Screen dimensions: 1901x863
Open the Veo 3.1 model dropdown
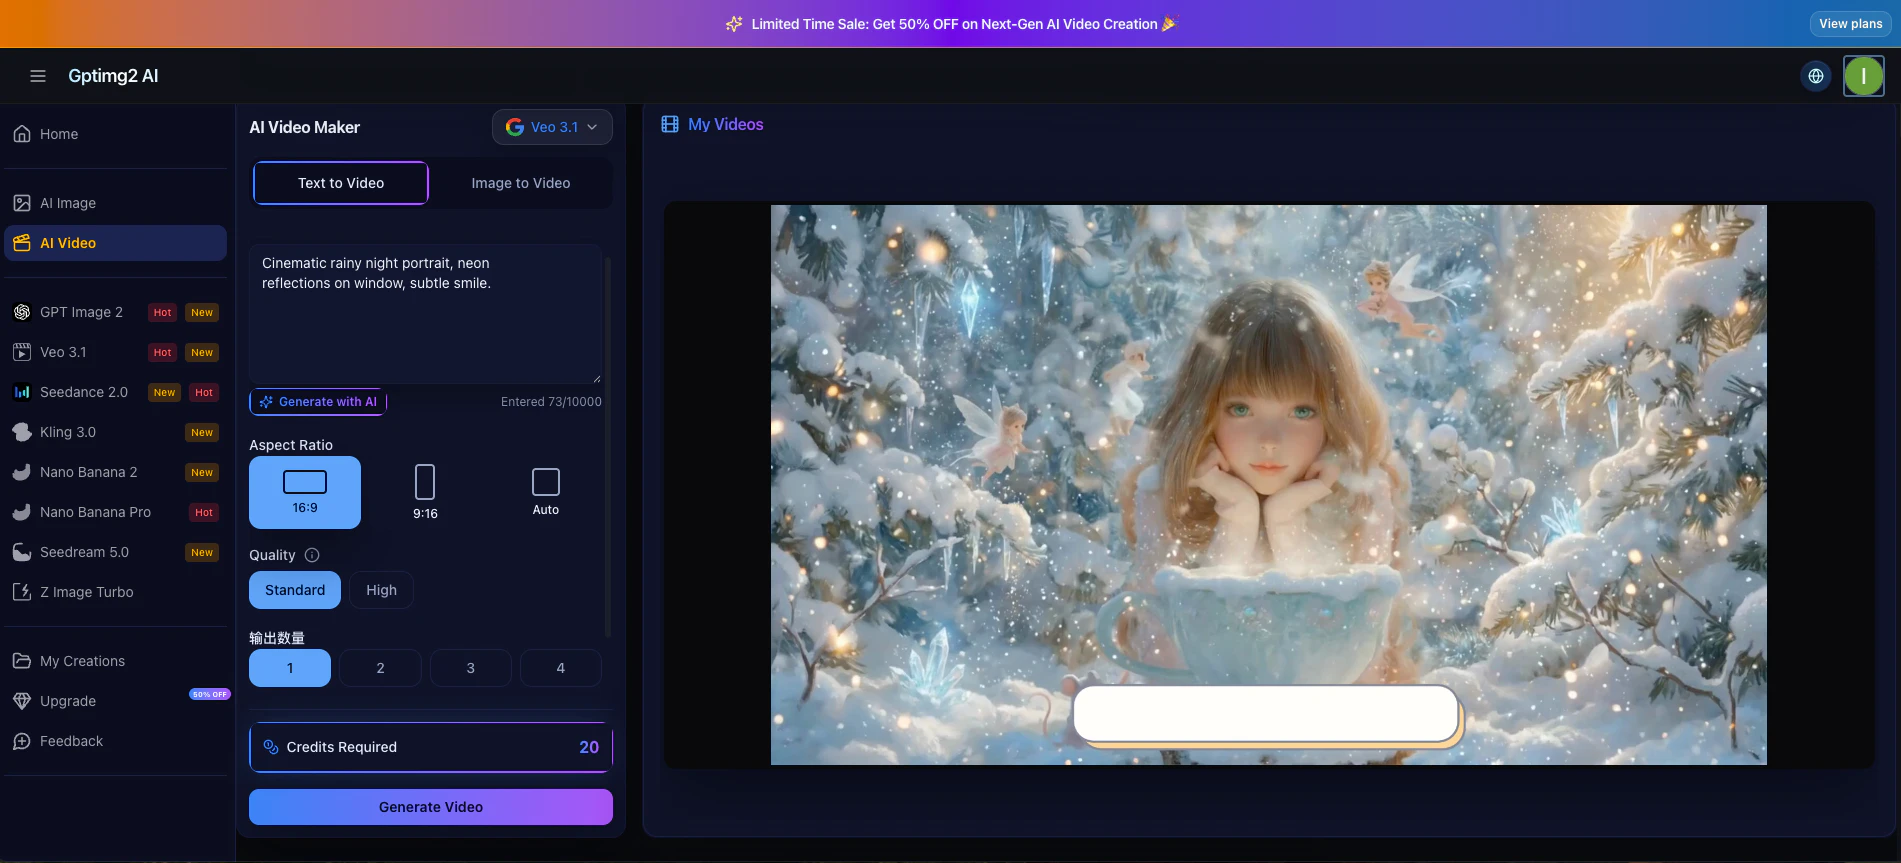(552, 127)
